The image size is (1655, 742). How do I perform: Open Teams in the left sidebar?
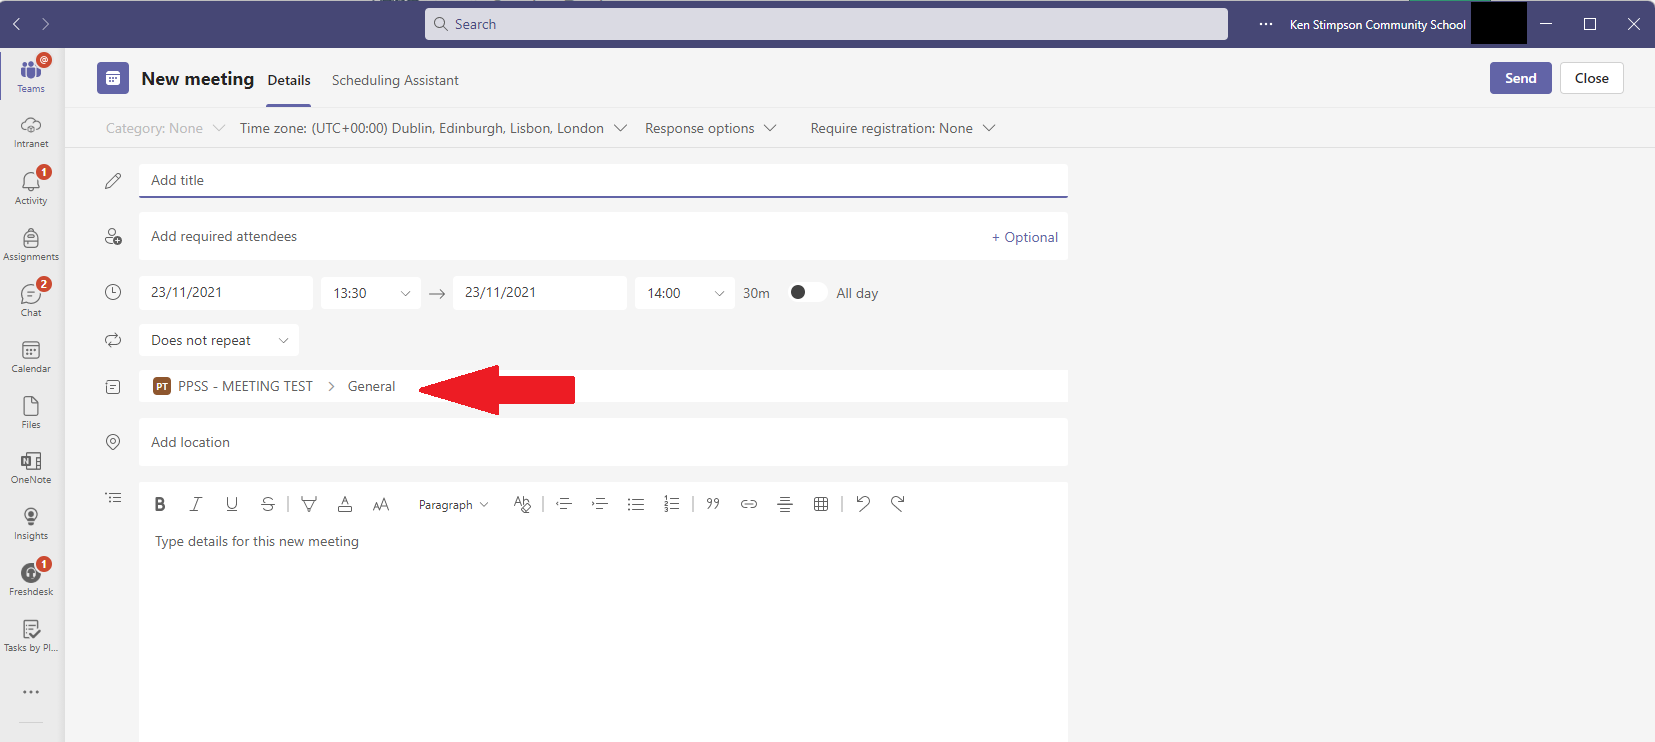coord(31,74)
